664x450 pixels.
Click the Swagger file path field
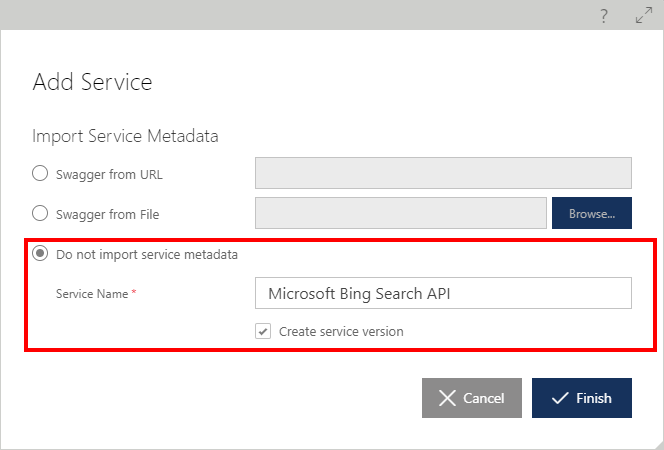(401, 213)
